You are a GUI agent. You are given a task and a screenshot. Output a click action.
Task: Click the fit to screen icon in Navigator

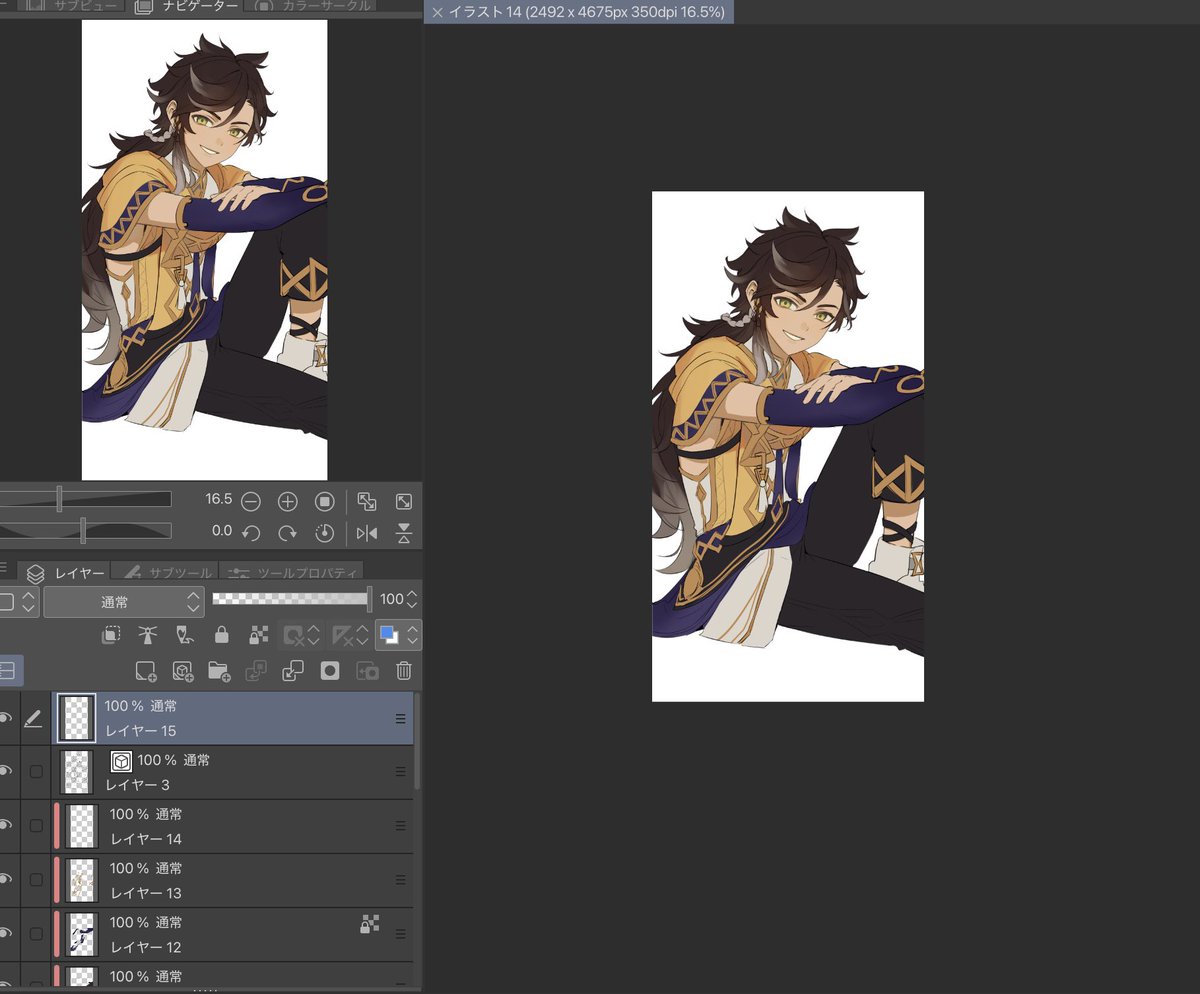(404, 501)
